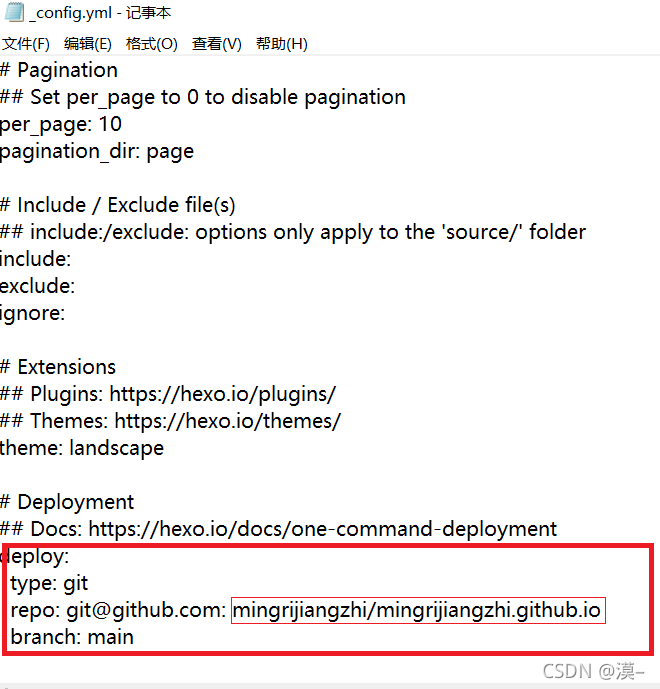Click the '# Pagination' comment line
The width and height of the screenshot is (660, 689).
pos(59,70)
